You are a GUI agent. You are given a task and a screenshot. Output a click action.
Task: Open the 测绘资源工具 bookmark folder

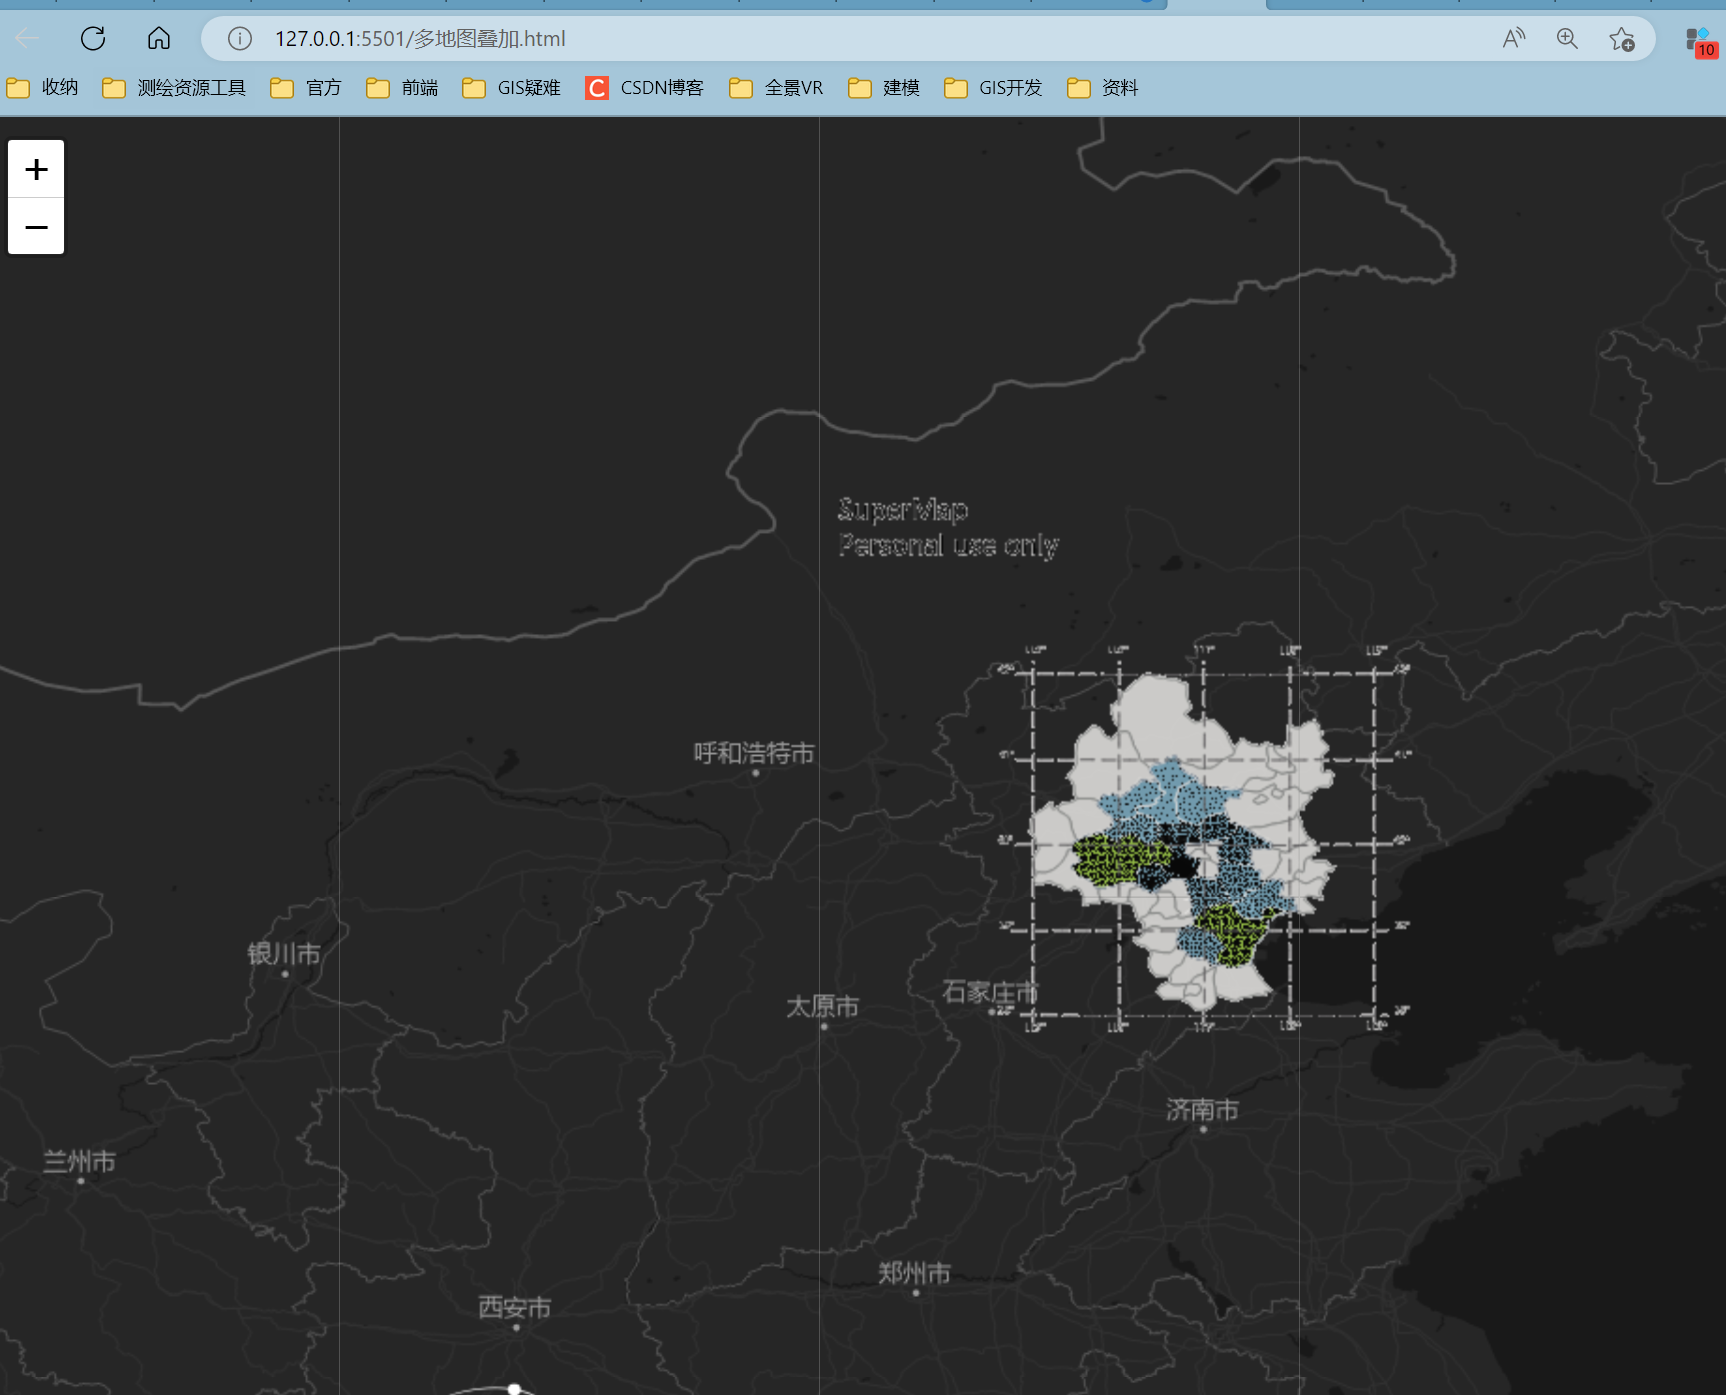(x=174, y=88)
